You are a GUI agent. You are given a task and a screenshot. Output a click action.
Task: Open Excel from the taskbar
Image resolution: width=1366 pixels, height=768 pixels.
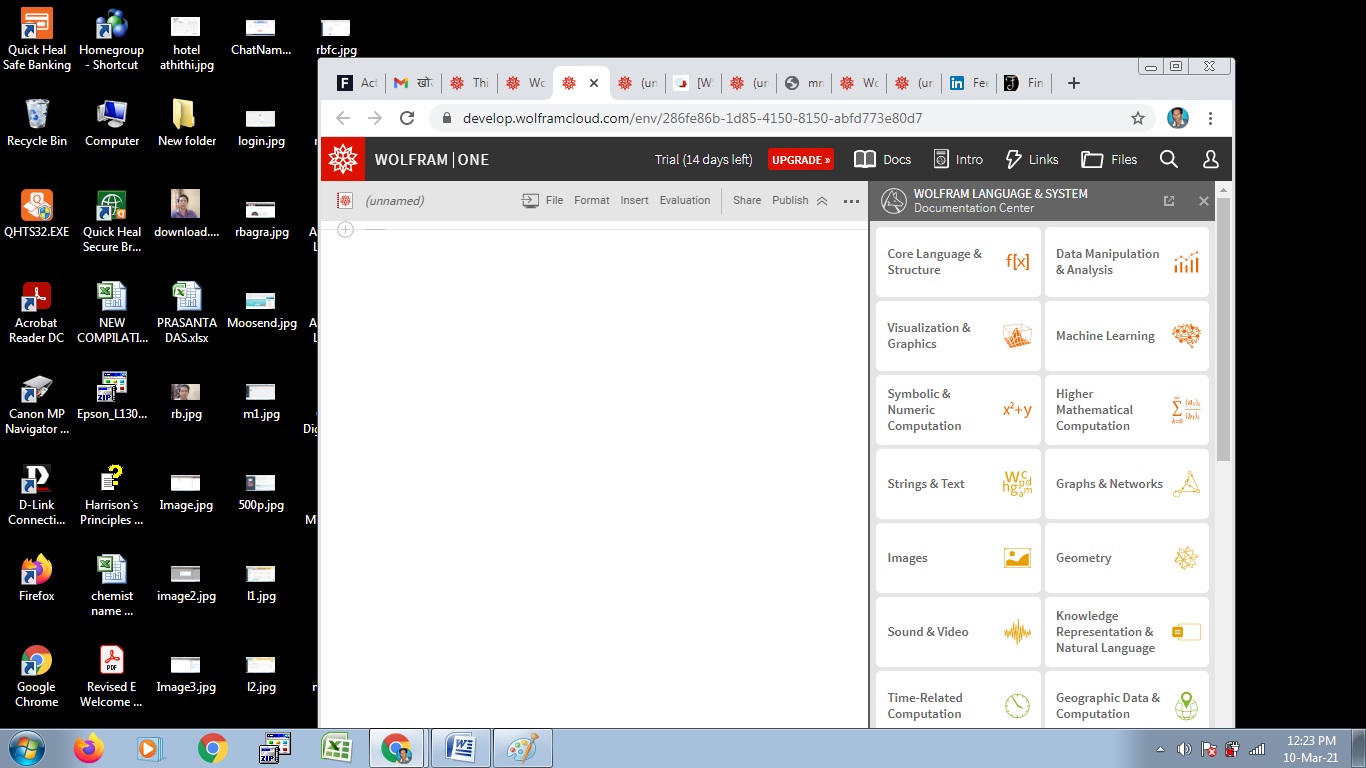tap(336, 748)
